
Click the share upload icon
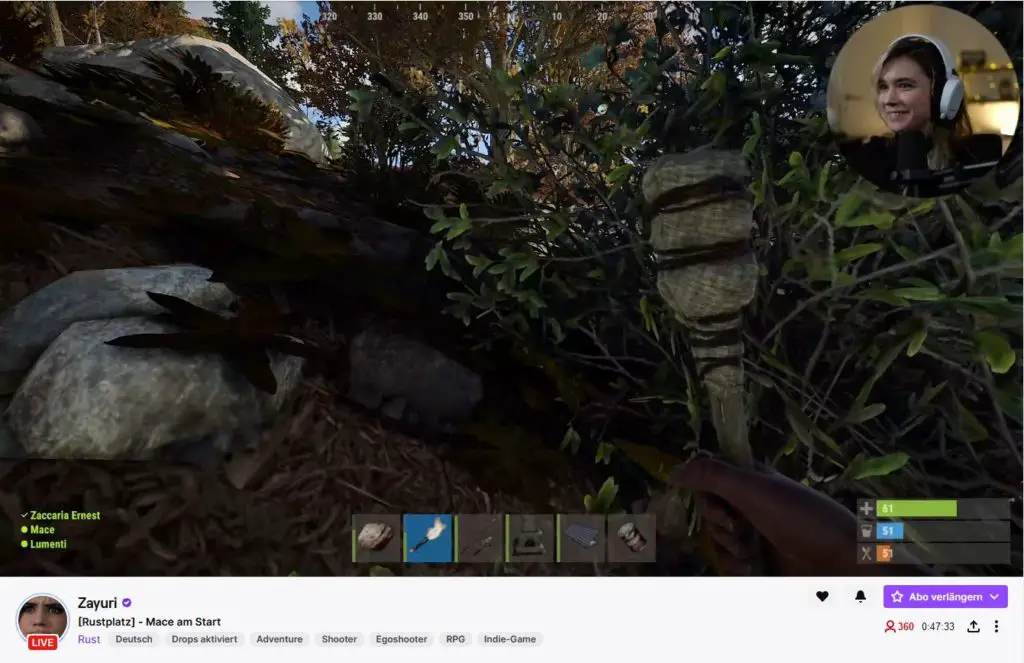(x=973, y=626)
